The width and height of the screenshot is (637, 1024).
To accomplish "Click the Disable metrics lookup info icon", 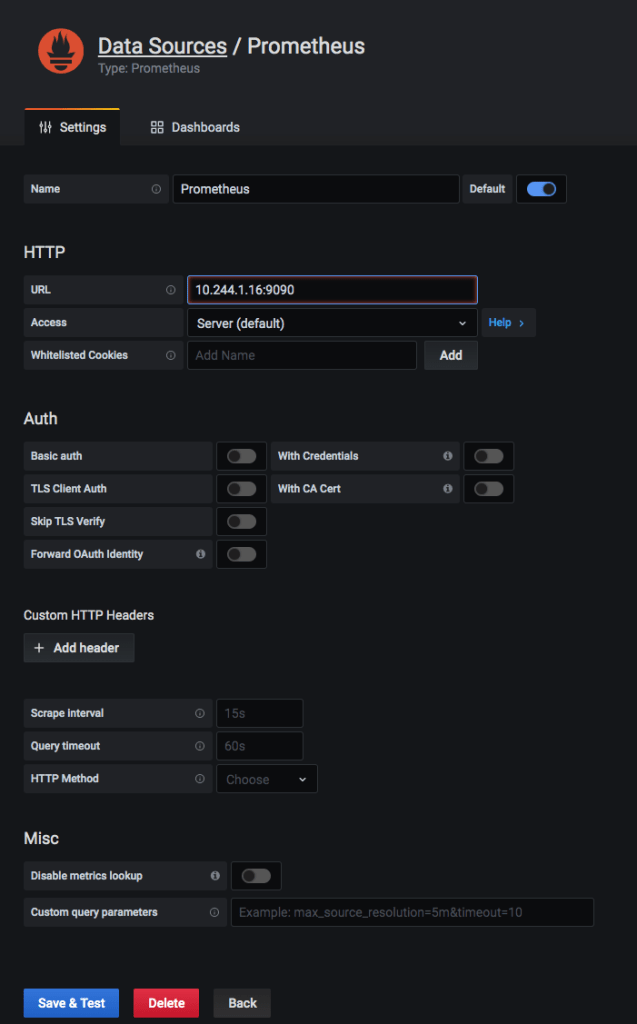I will pyautogui.click(x=215, y=876).
